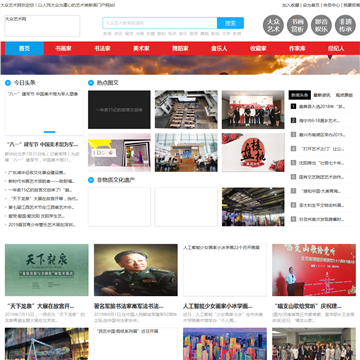Select the 首页 navigation tab
The height and width of the screenshot is (360, 360).
(x=24, y=48)
